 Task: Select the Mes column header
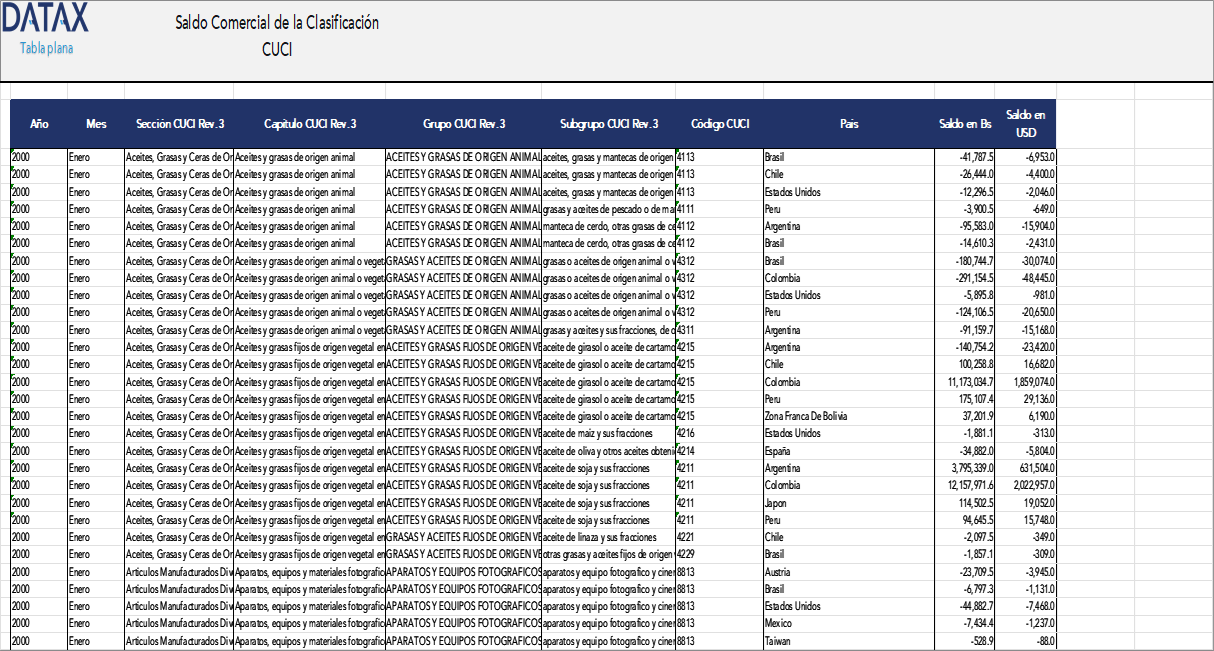(96, 124)
